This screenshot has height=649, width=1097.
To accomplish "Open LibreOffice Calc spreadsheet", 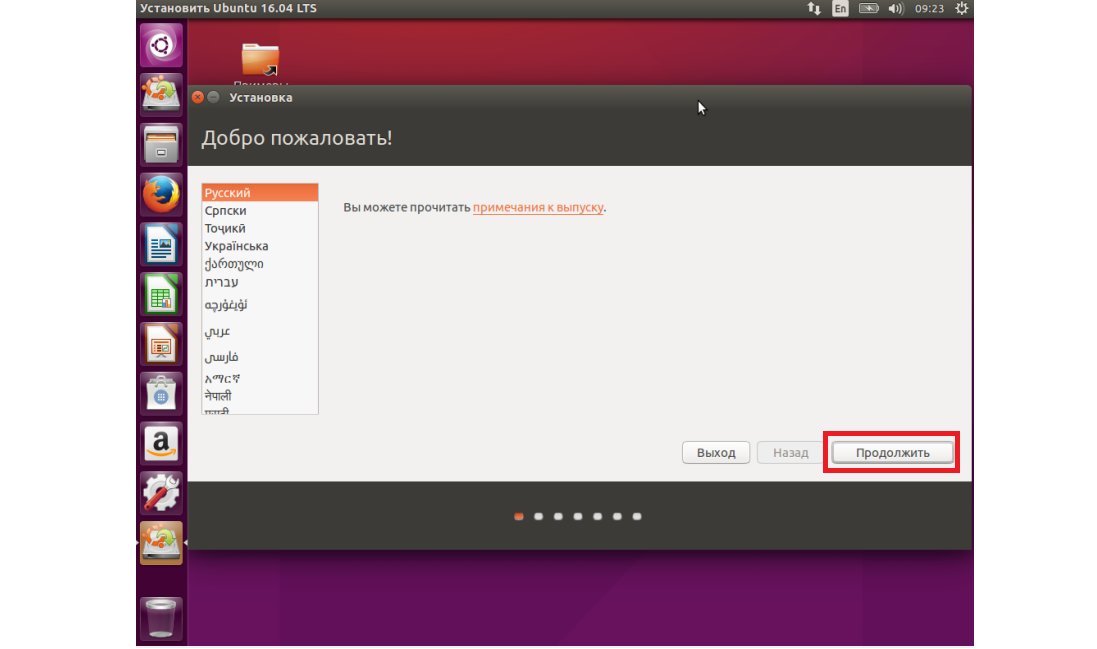I will tap(161, 294).
